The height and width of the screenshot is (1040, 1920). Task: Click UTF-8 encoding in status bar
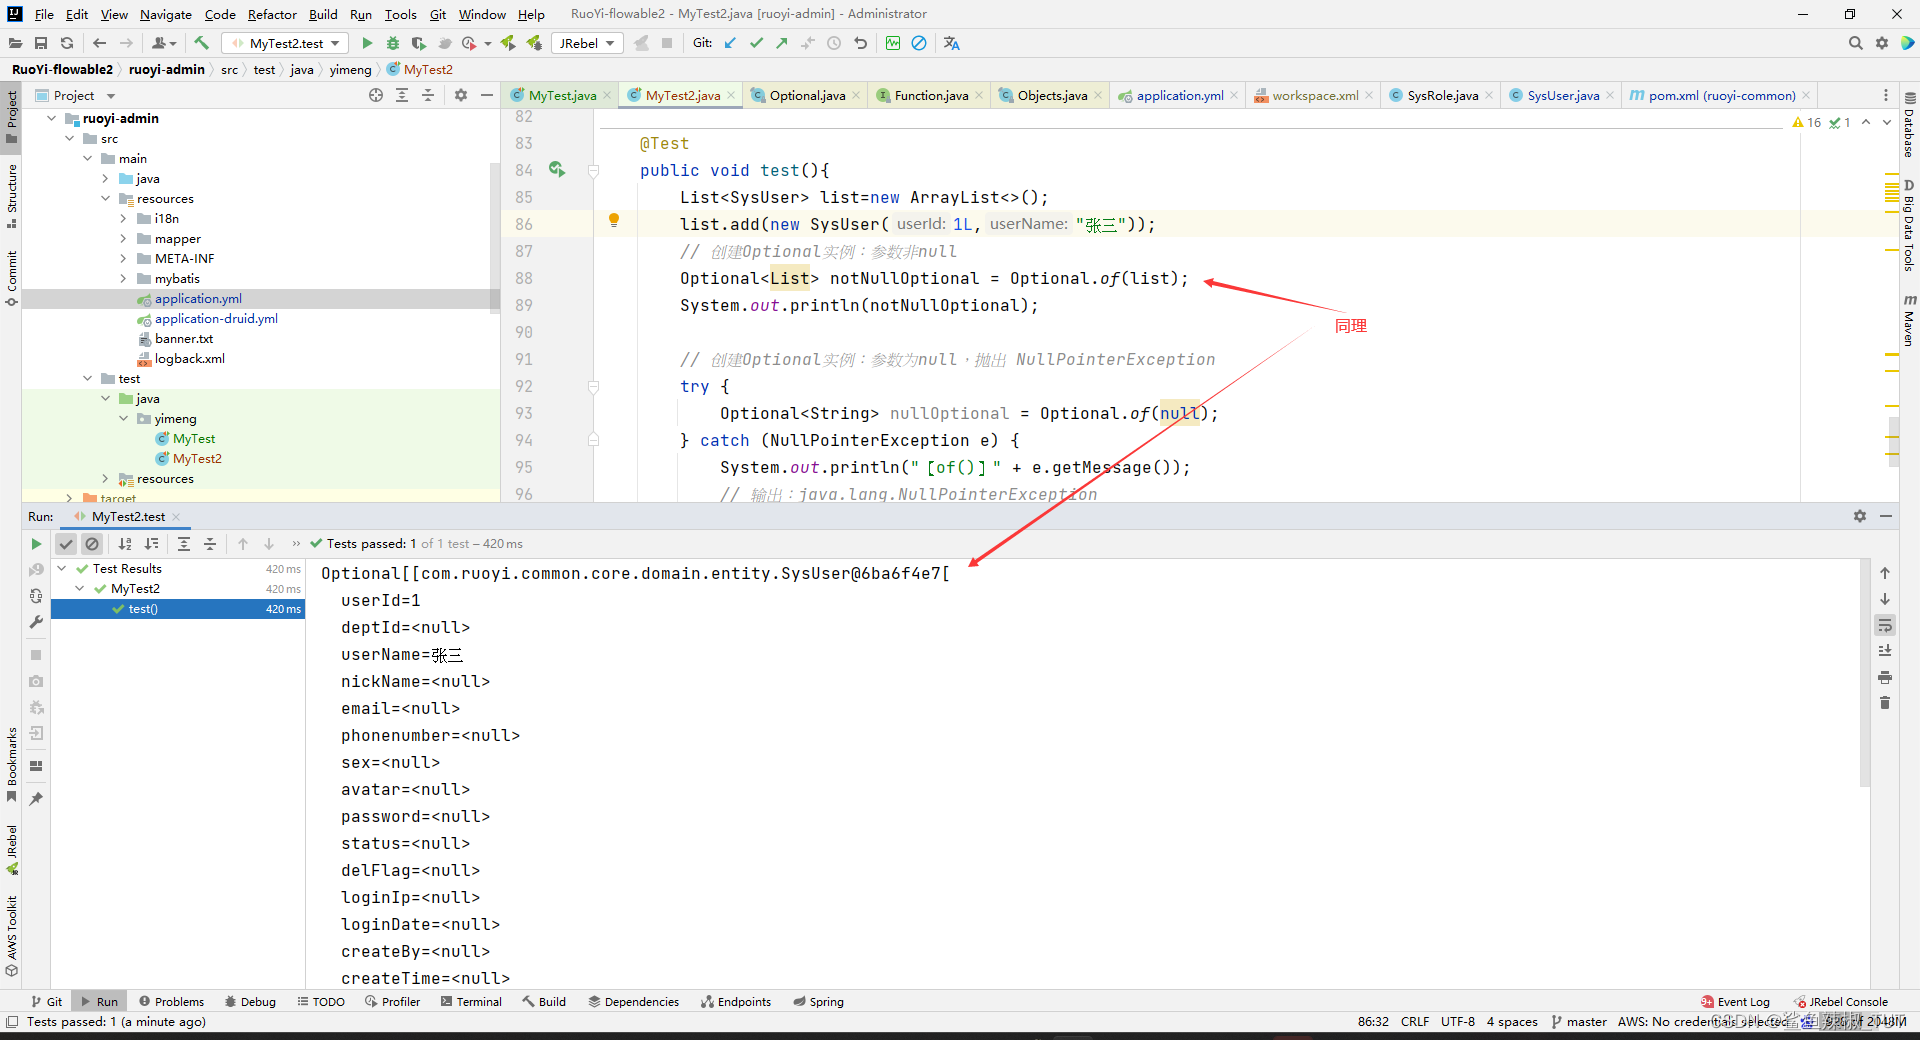(1458, 1021)
